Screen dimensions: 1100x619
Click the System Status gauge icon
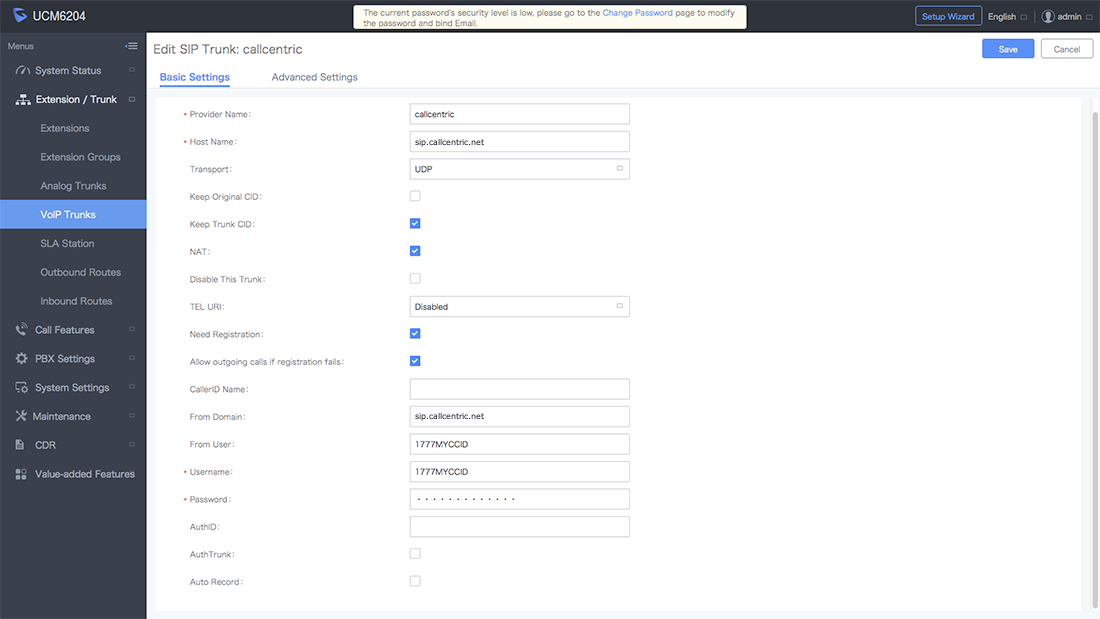click(22, 70)
